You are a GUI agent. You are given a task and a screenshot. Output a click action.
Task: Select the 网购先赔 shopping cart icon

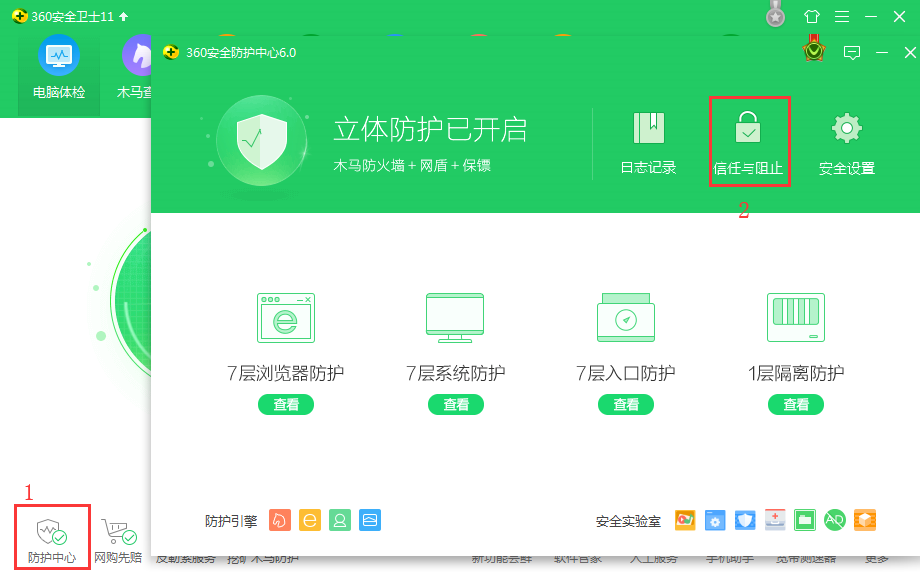pyautogui.click(x=117, y=531)
